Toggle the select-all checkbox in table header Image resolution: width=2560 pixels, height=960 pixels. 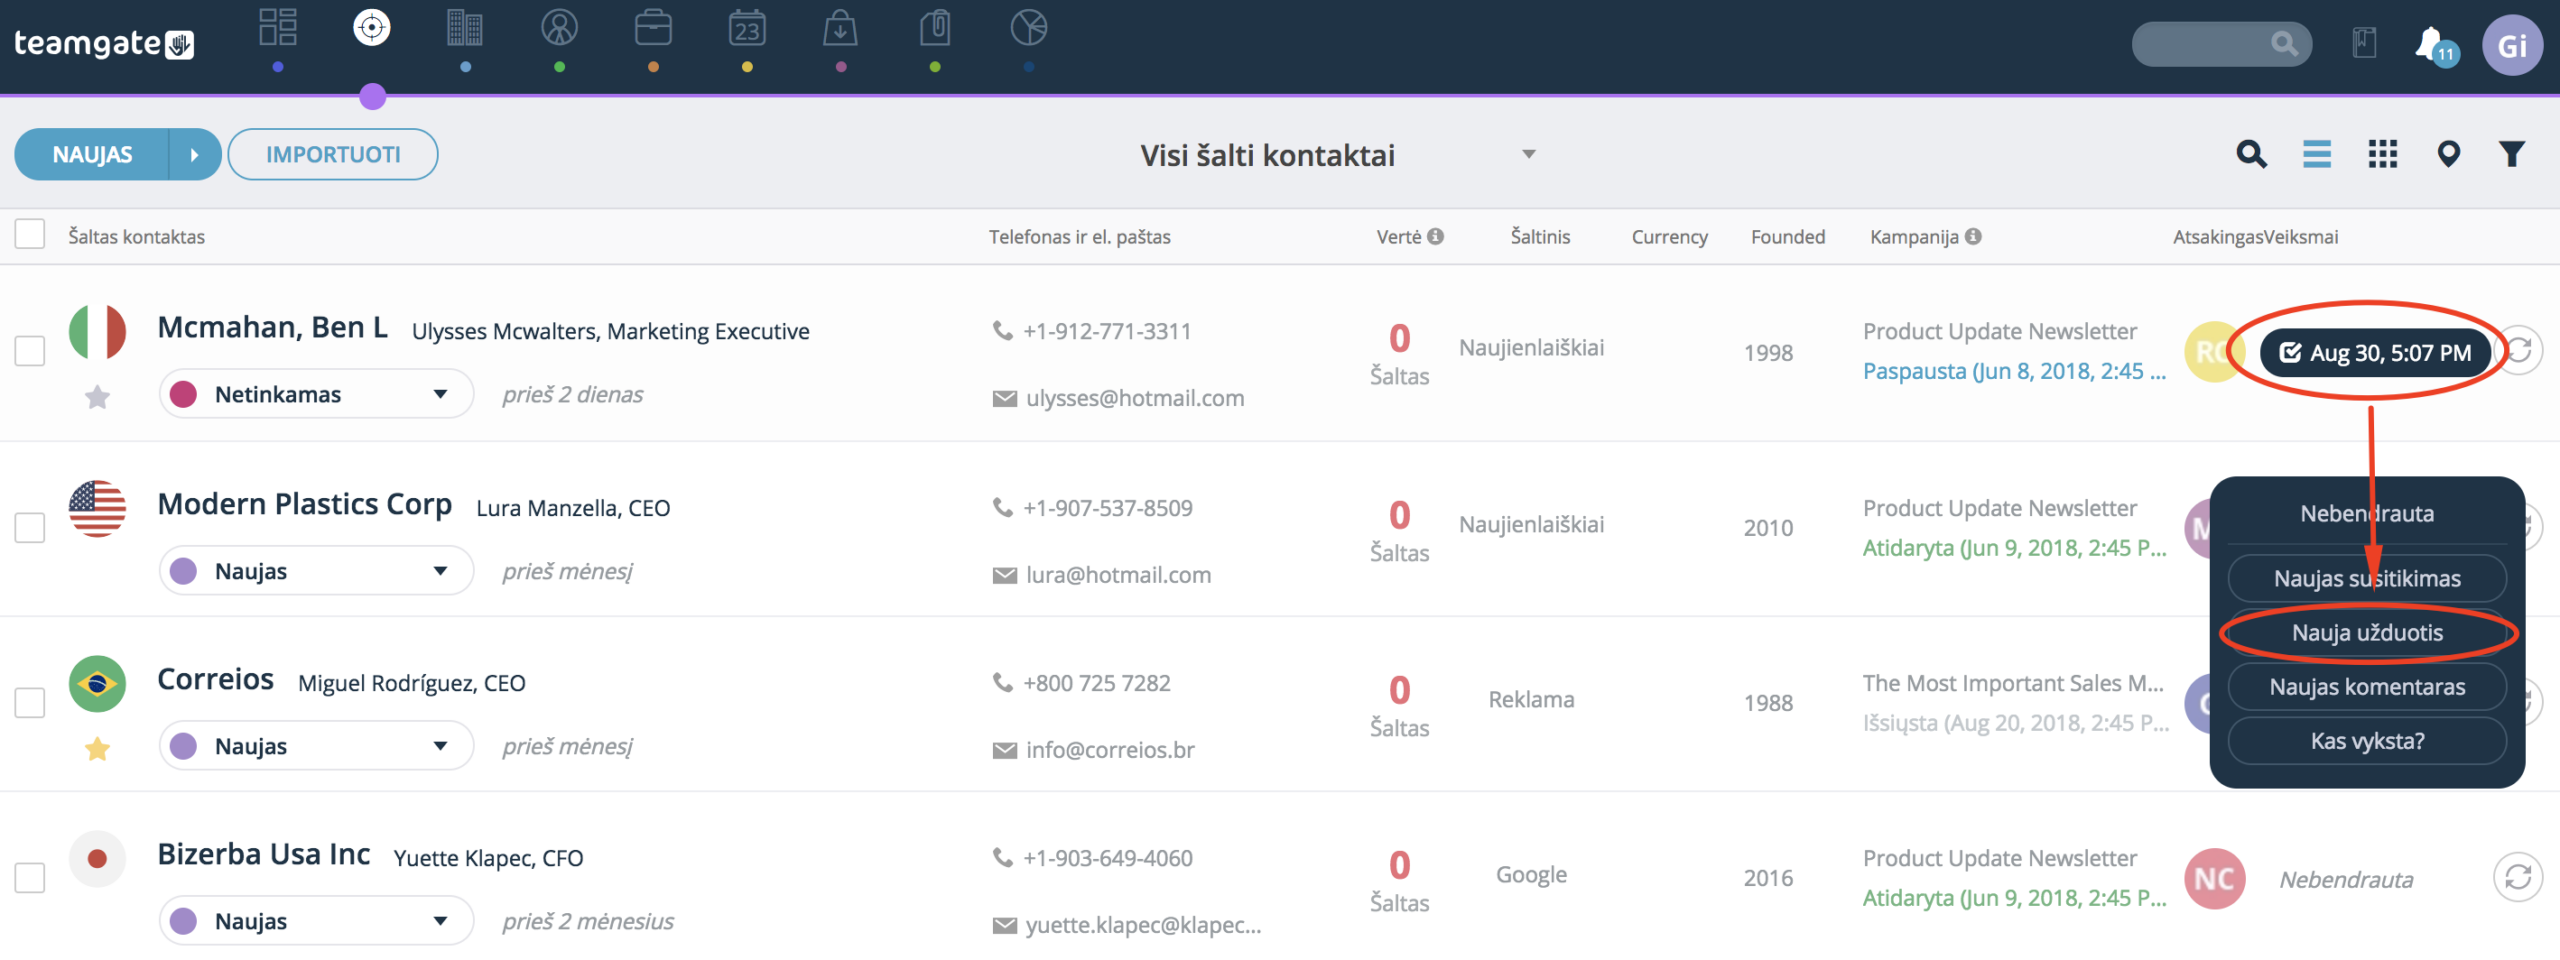tap(30, 234)
